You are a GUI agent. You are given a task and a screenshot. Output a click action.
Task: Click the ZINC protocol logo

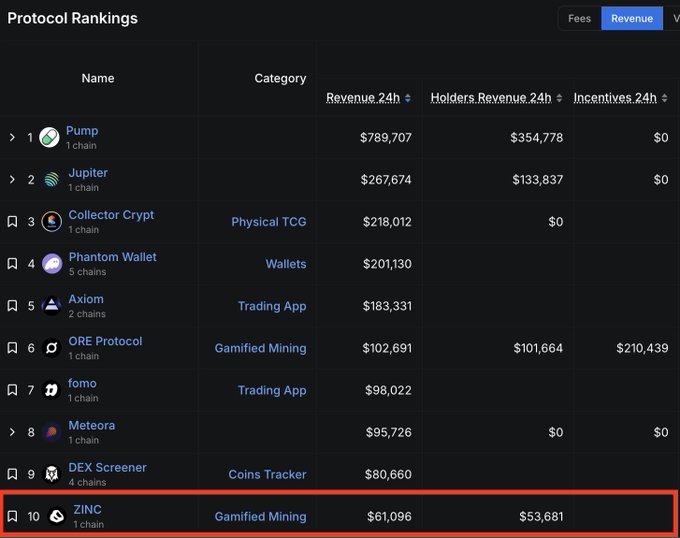coord(56,516)
